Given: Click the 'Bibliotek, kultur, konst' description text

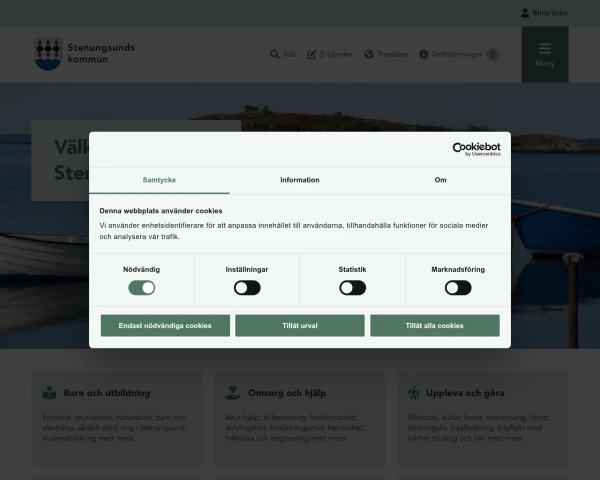Looking at the screenshot, I should tap(479, 428).
